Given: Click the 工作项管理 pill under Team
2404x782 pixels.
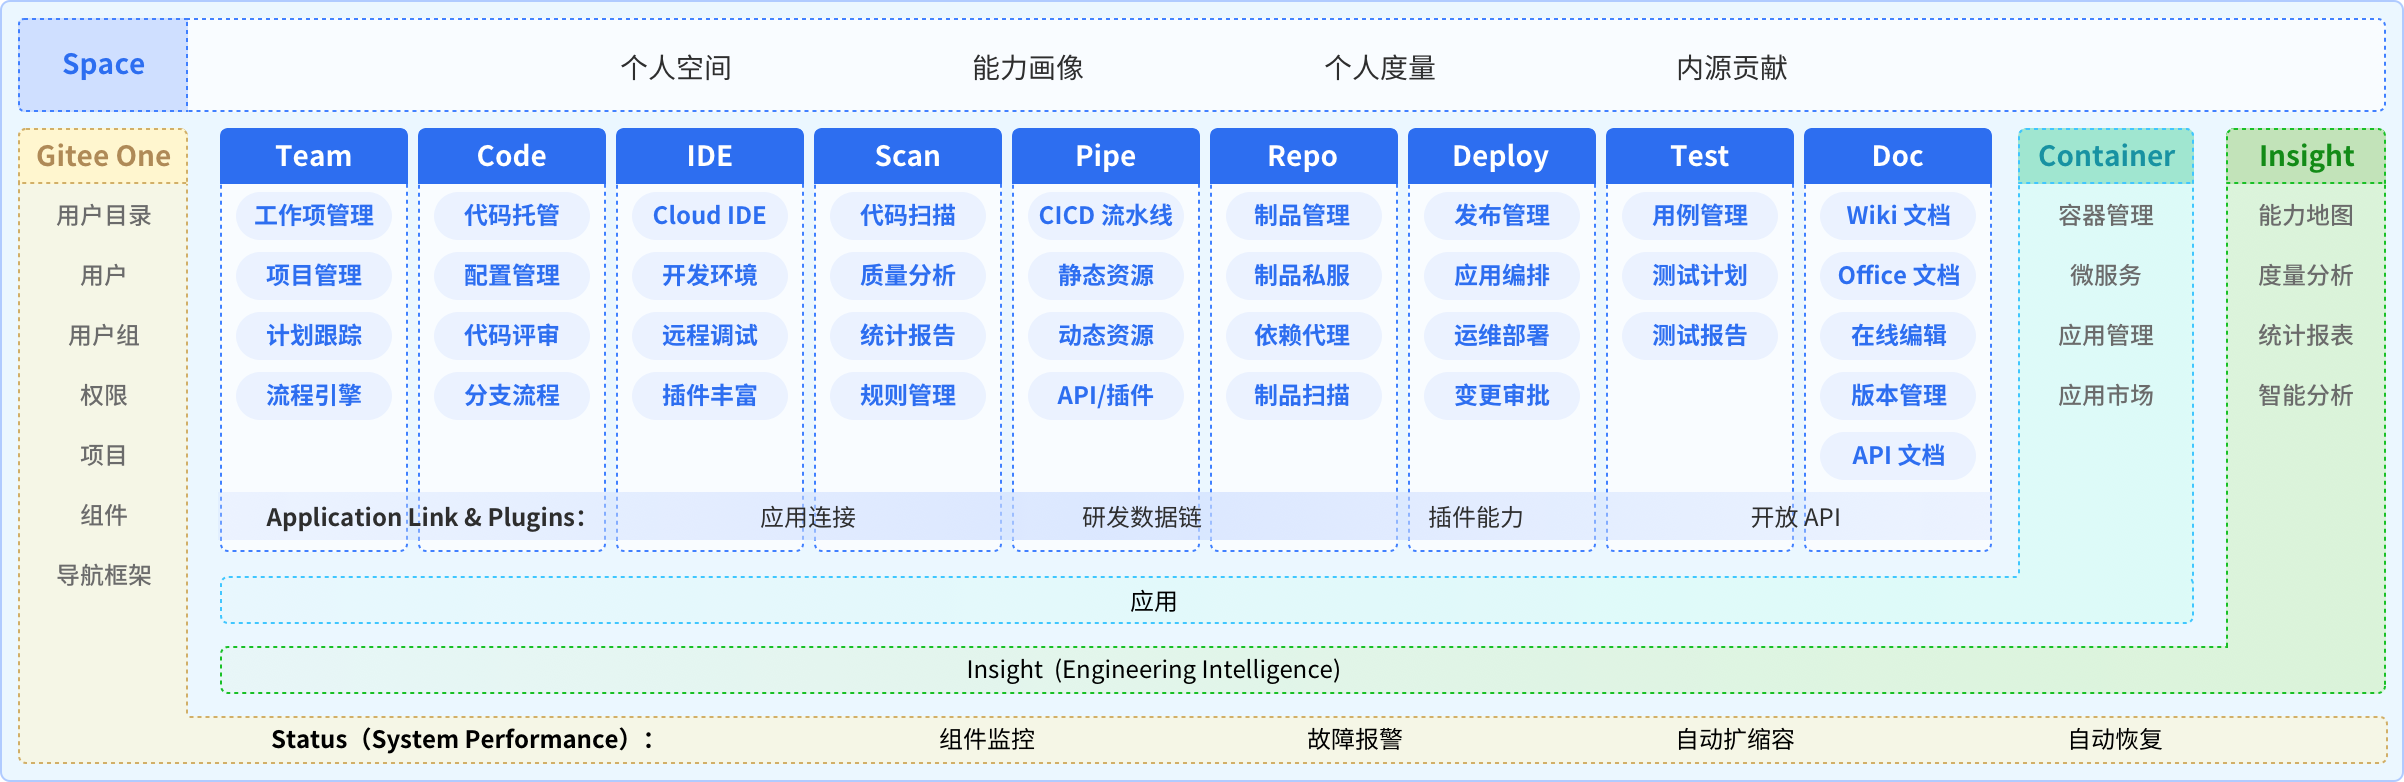Looking at the screenshot, I should coord(314,216).
